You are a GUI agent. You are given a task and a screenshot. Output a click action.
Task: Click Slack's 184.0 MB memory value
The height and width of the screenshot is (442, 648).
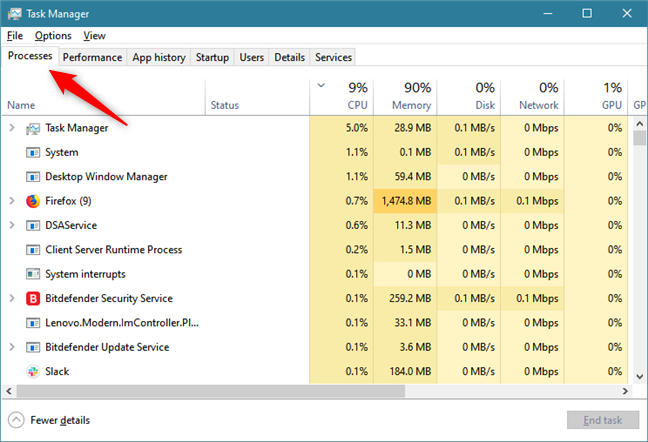point(410,371)
